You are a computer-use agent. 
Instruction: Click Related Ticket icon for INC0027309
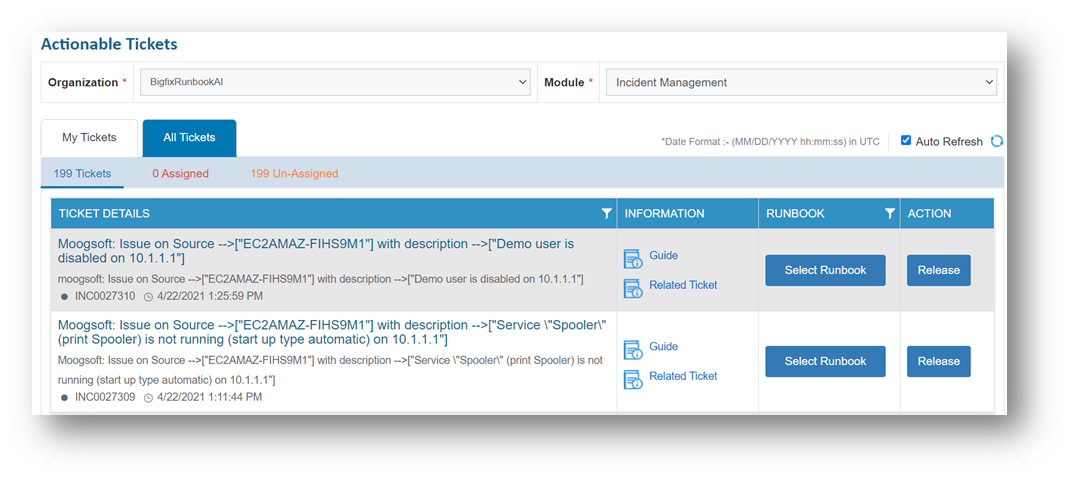[x=633, y=379]
